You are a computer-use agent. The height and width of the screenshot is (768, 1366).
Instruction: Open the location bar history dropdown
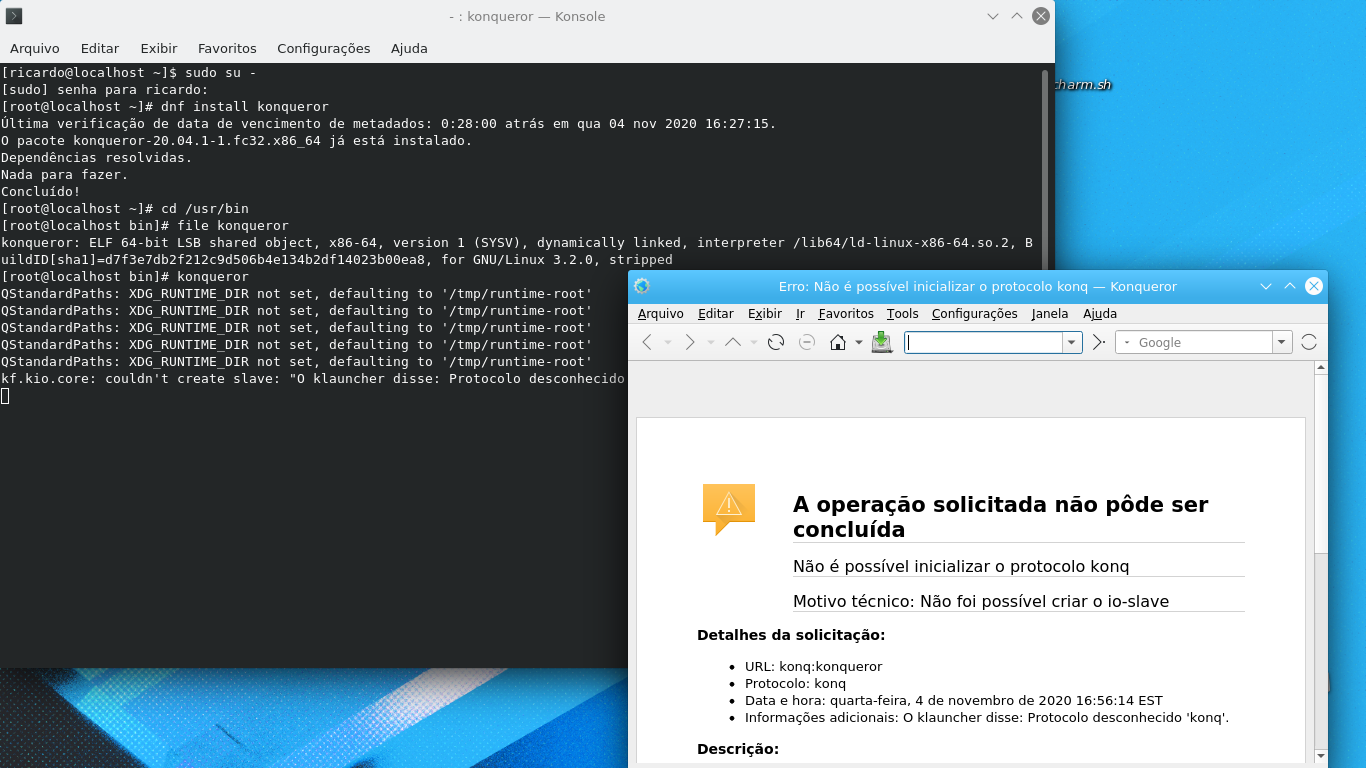tap(1072, 342)
